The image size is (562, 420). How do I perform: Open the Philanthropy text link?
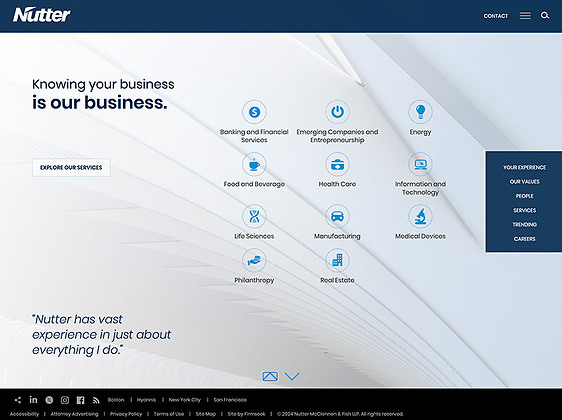[x=254, y=280]
